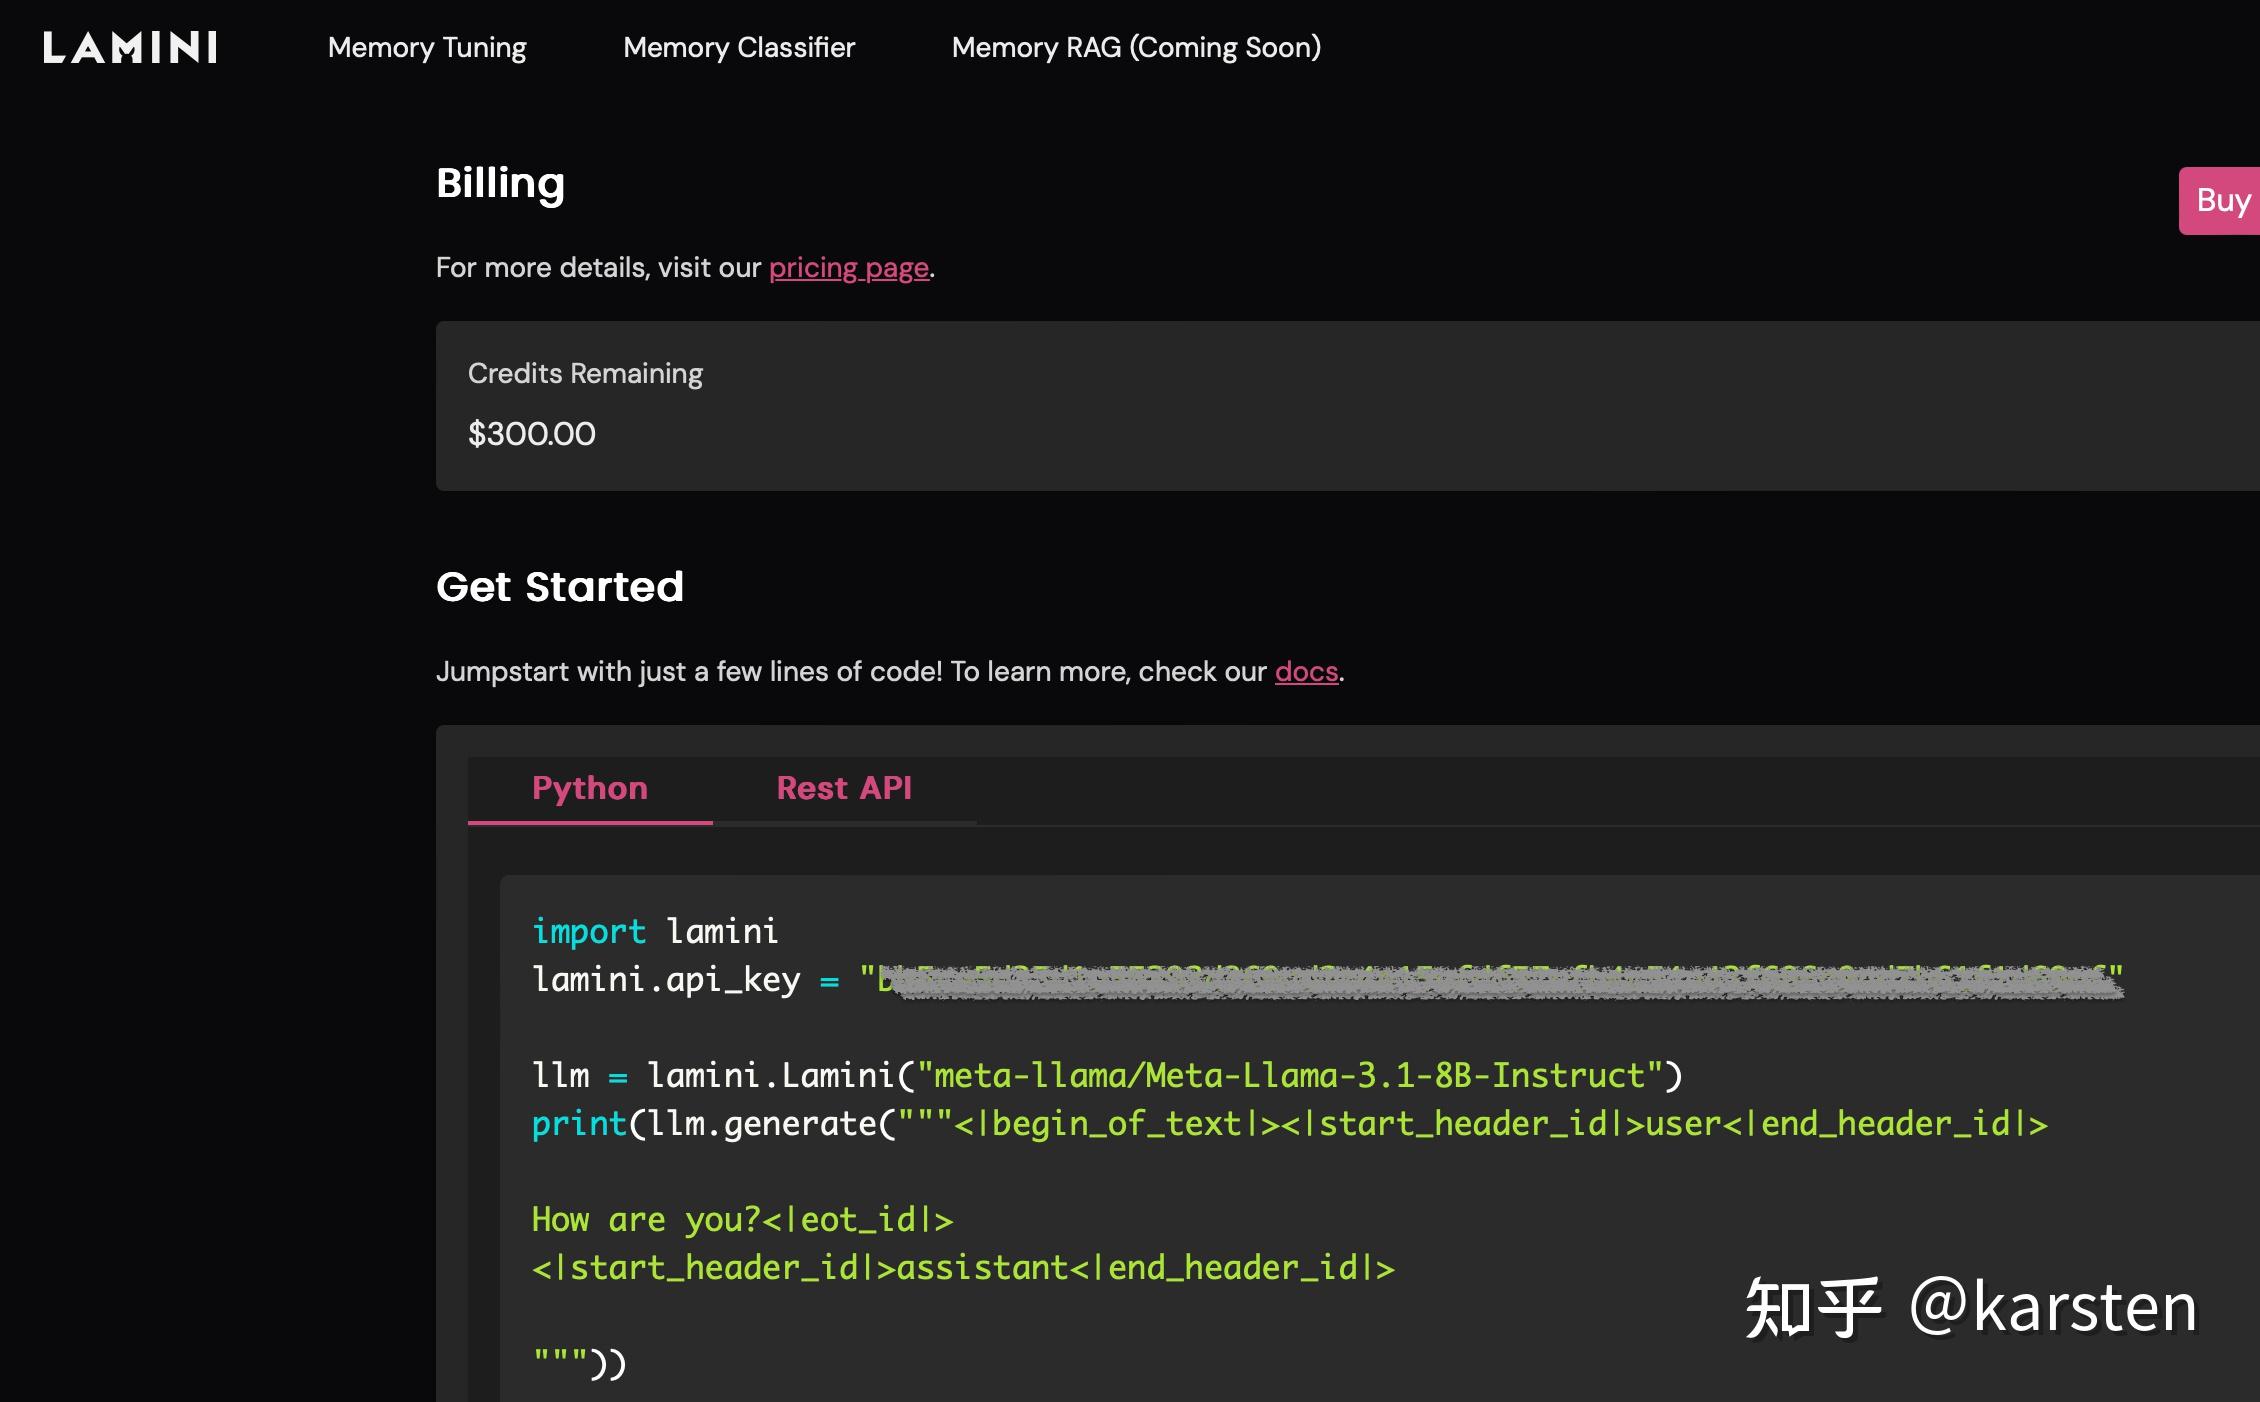Click the import lamini code line
This screenshot has height=1402, width=2260.
tap(655, 932)
